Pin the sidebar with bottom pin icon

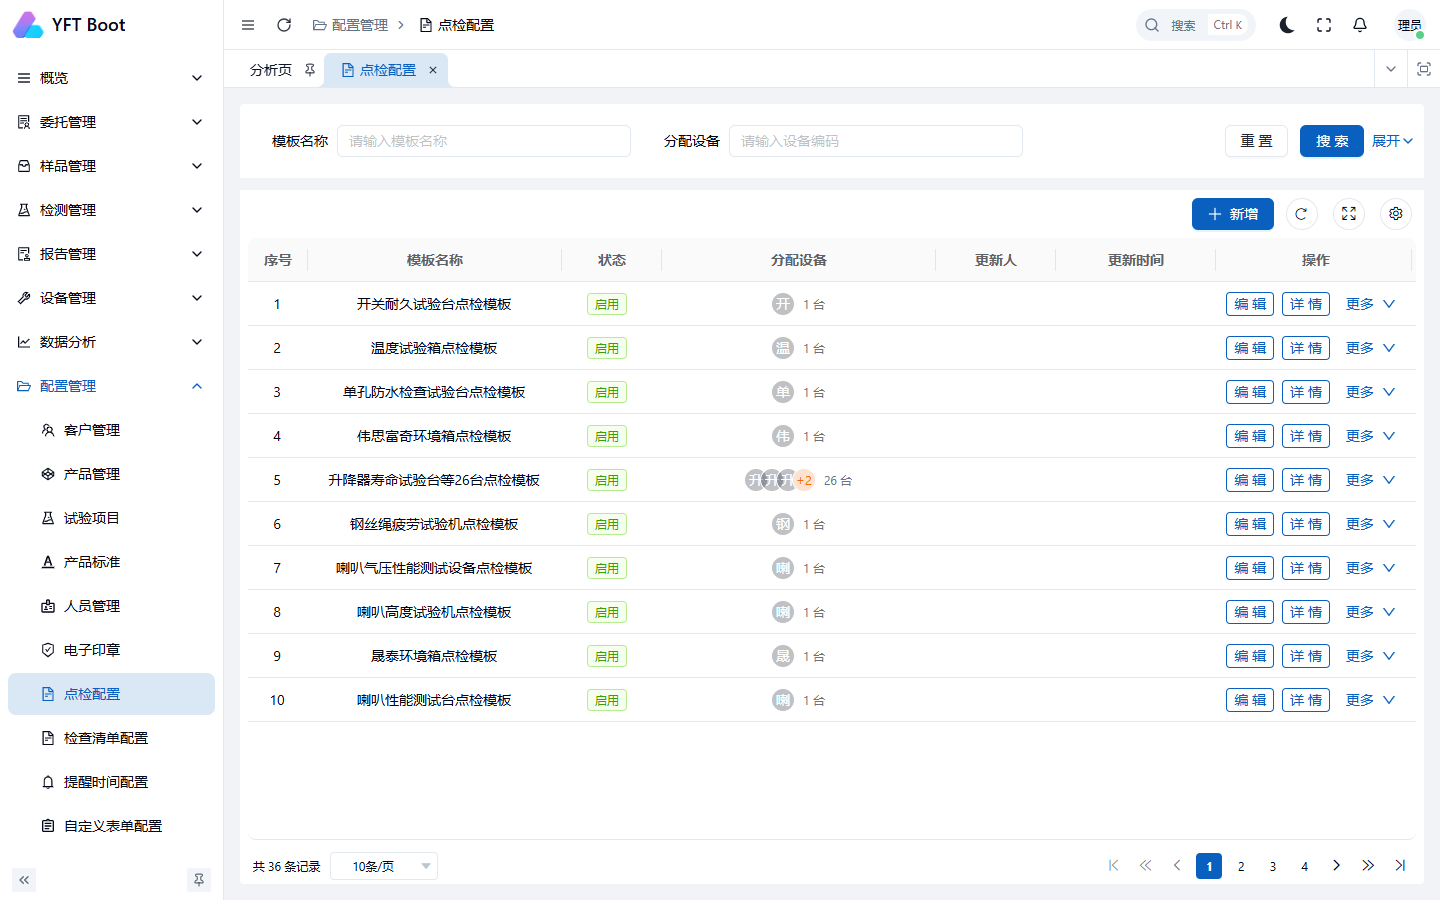(x=199, y=880)
